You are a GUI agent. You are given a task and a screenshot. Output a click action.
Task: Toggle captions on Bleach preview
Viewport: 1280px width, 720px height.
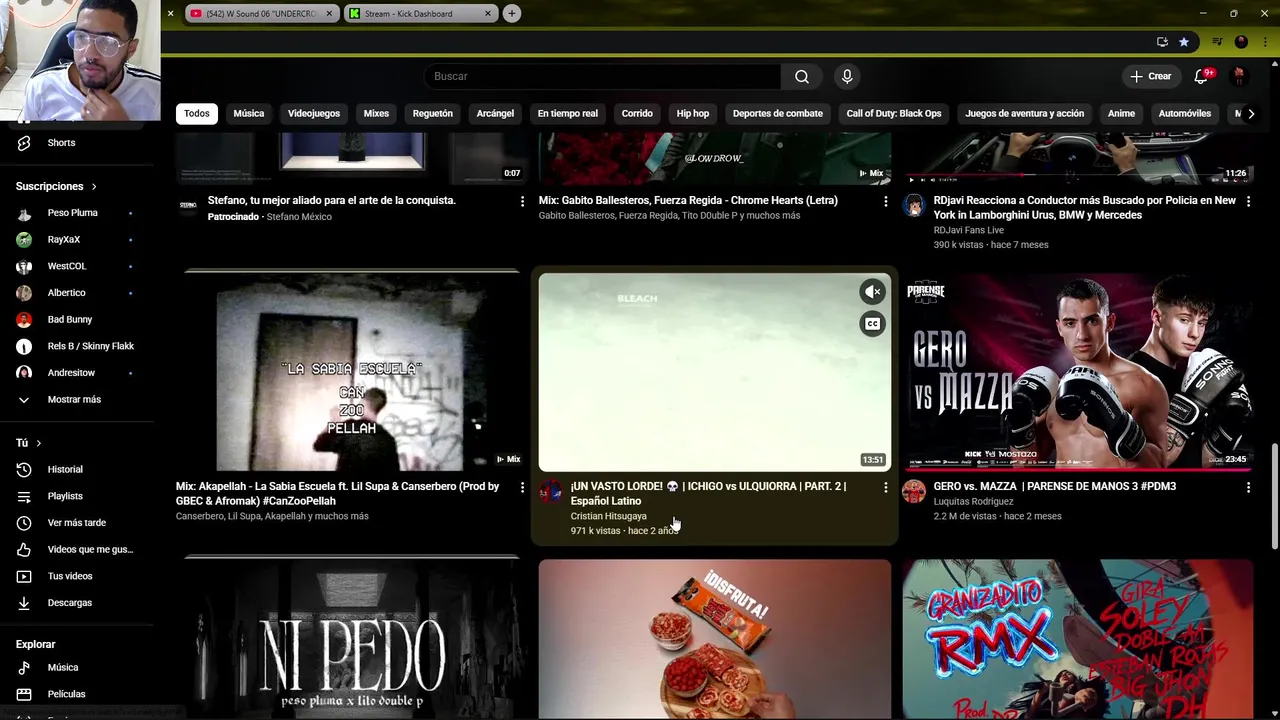click(873, 324)
